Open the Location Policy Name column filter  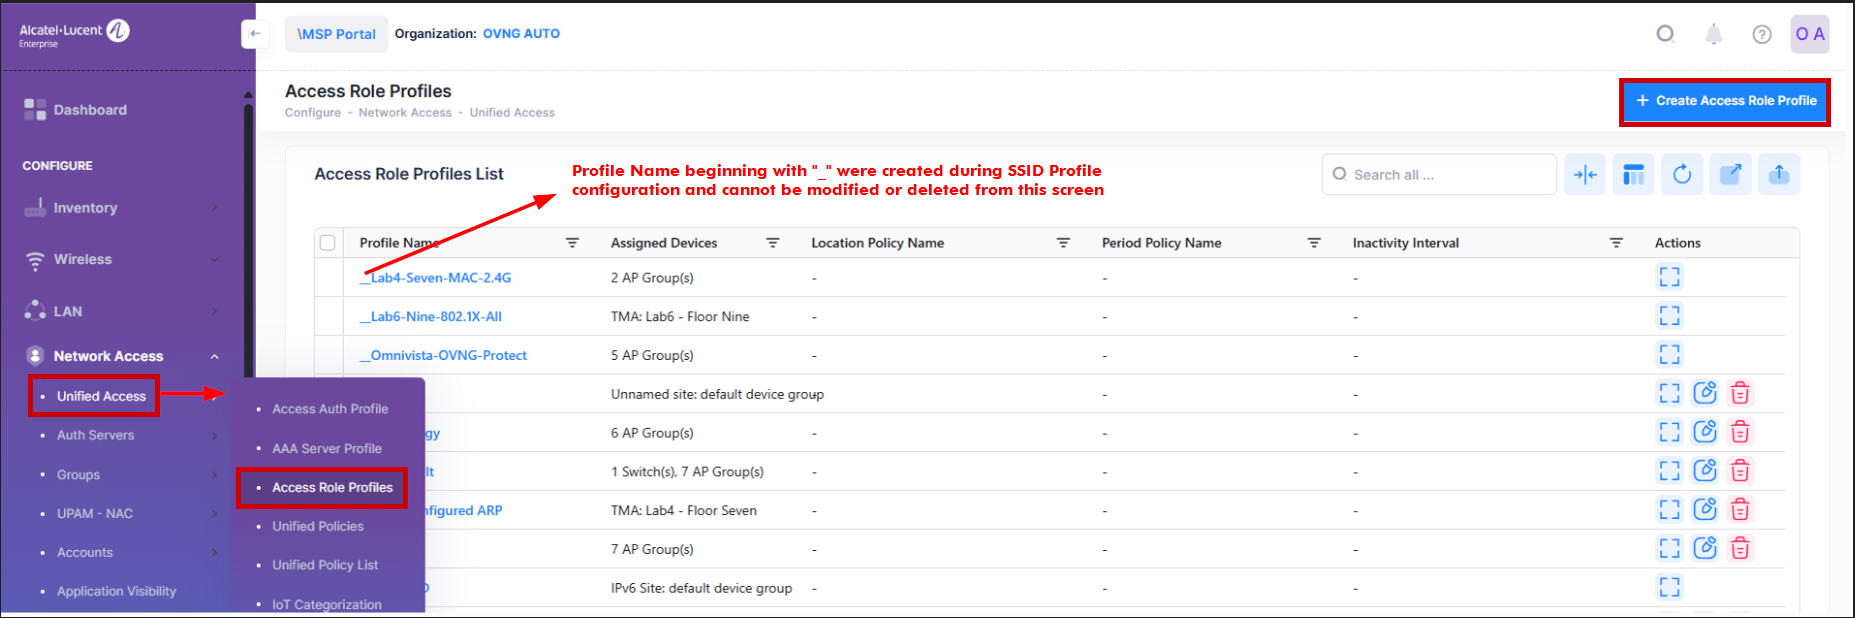click(x=1063, y=243)
